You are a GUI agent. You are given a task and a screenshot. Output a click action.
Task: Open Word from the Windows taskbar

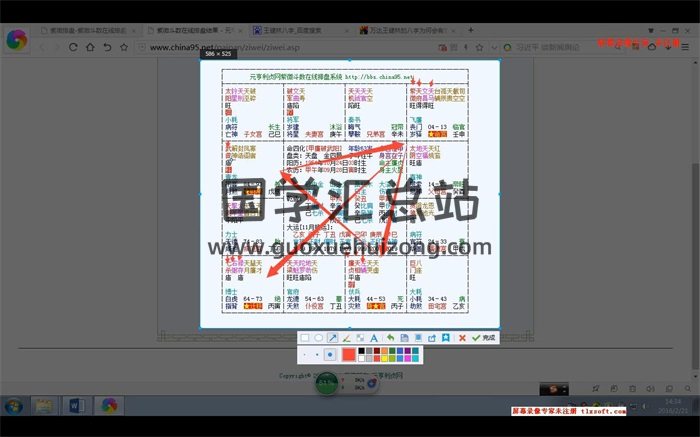pos(76,405)
